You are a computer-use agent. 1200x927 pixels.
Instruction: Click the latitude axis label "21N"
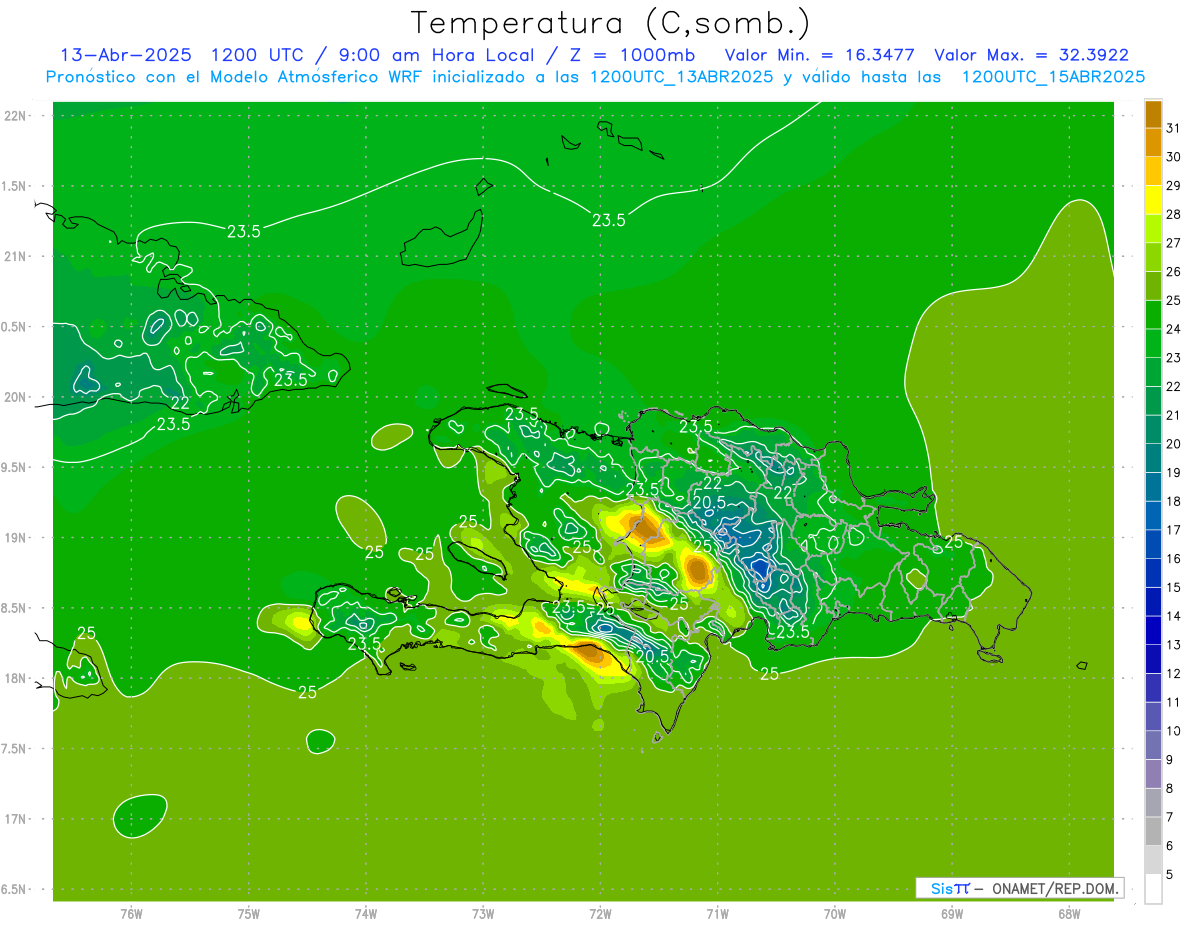pos(16,256)
